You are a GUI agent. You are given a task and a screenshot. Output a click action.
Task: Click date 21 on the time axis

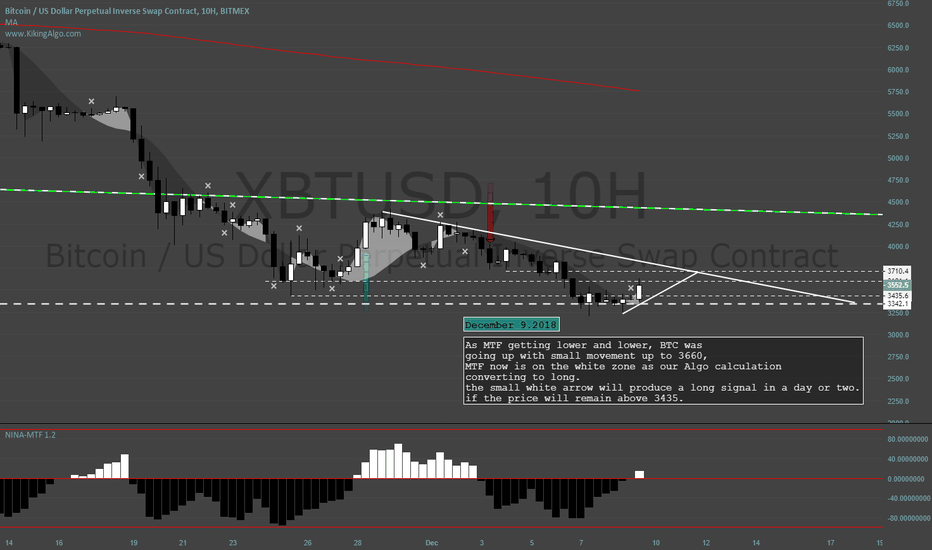click(x=182, y=542)
